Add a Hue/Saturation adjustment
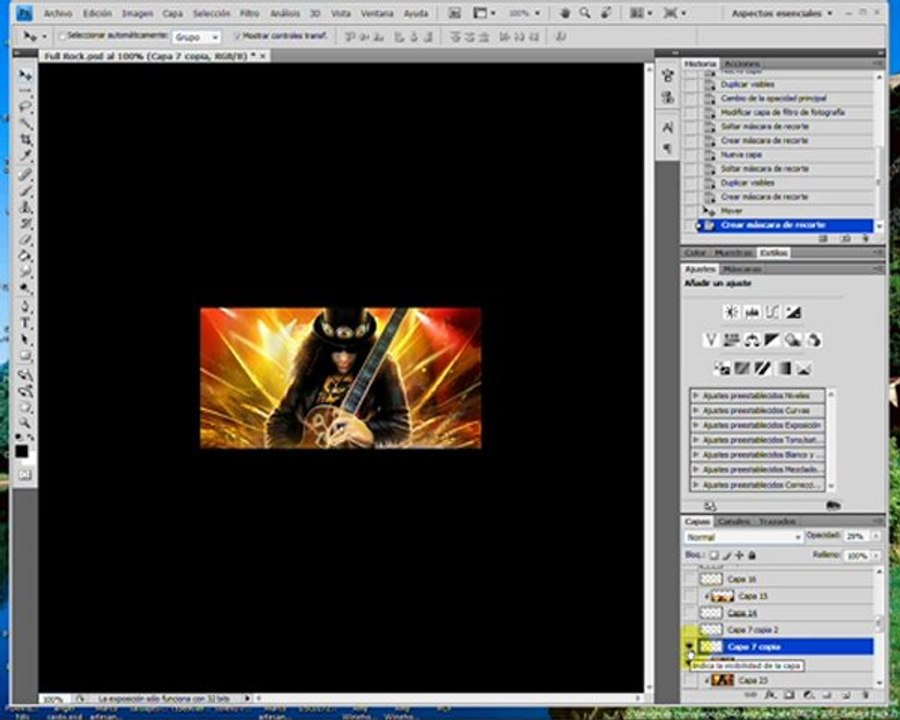900x720 pixels. click(731, 340)
